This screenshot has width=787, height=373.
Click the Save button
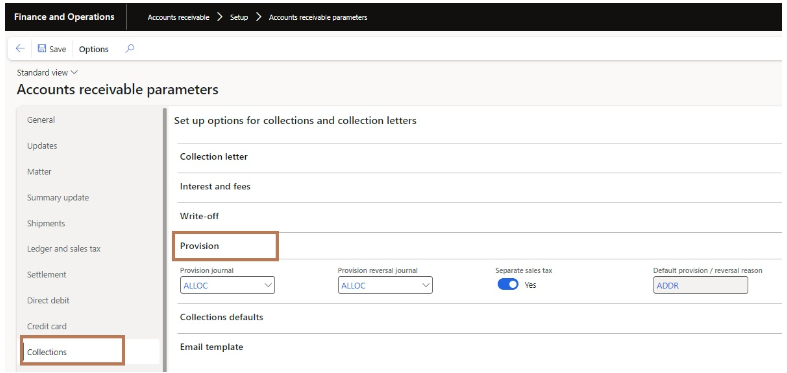pyautogui.click(x=52, y=49)
